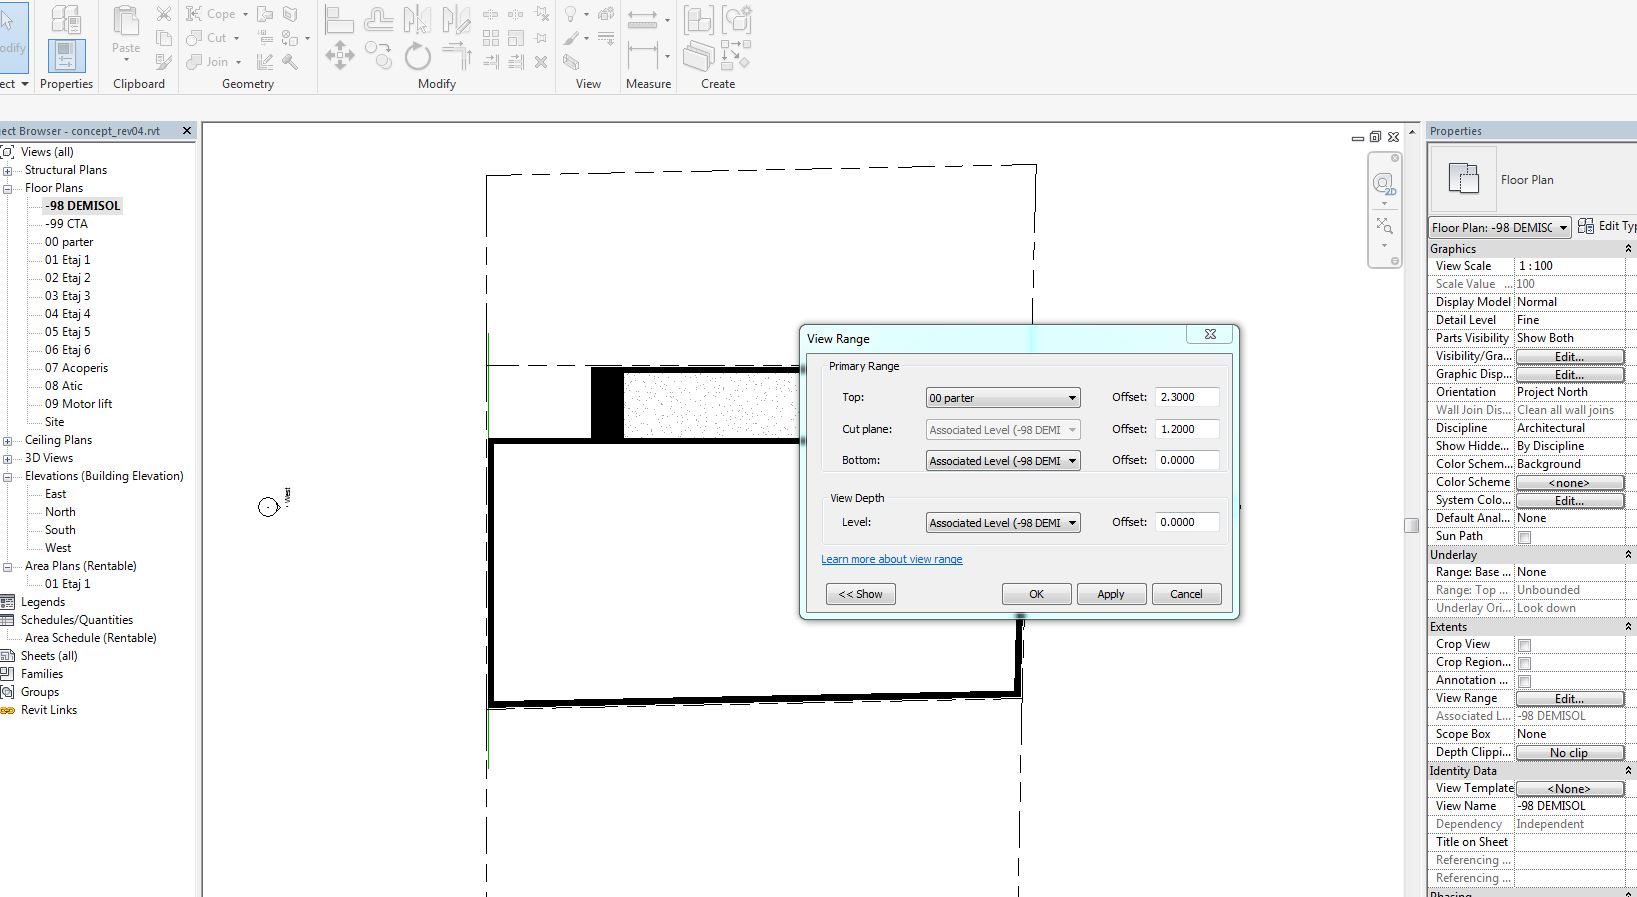Toggle the Annotation Crop checkbox
Screen dimensions: 1637x897
[1525, 682]
